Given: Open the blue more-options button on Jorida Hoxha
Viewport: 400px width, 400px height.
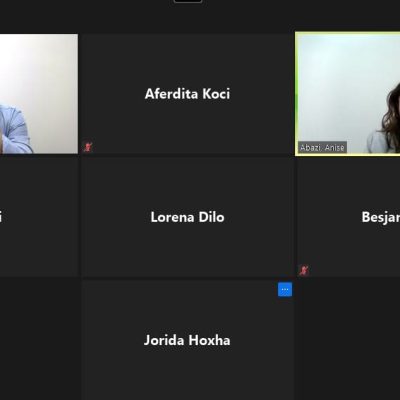Looking at the screenshot, I should click(x=285, y=289).
